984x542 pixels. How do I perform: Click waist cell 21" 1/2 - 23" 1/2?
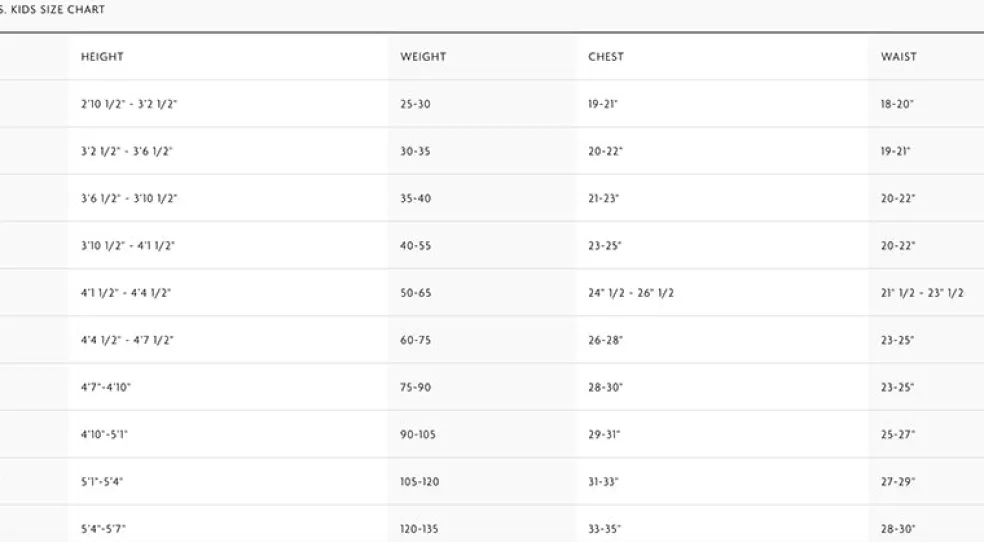coord(922,293)
